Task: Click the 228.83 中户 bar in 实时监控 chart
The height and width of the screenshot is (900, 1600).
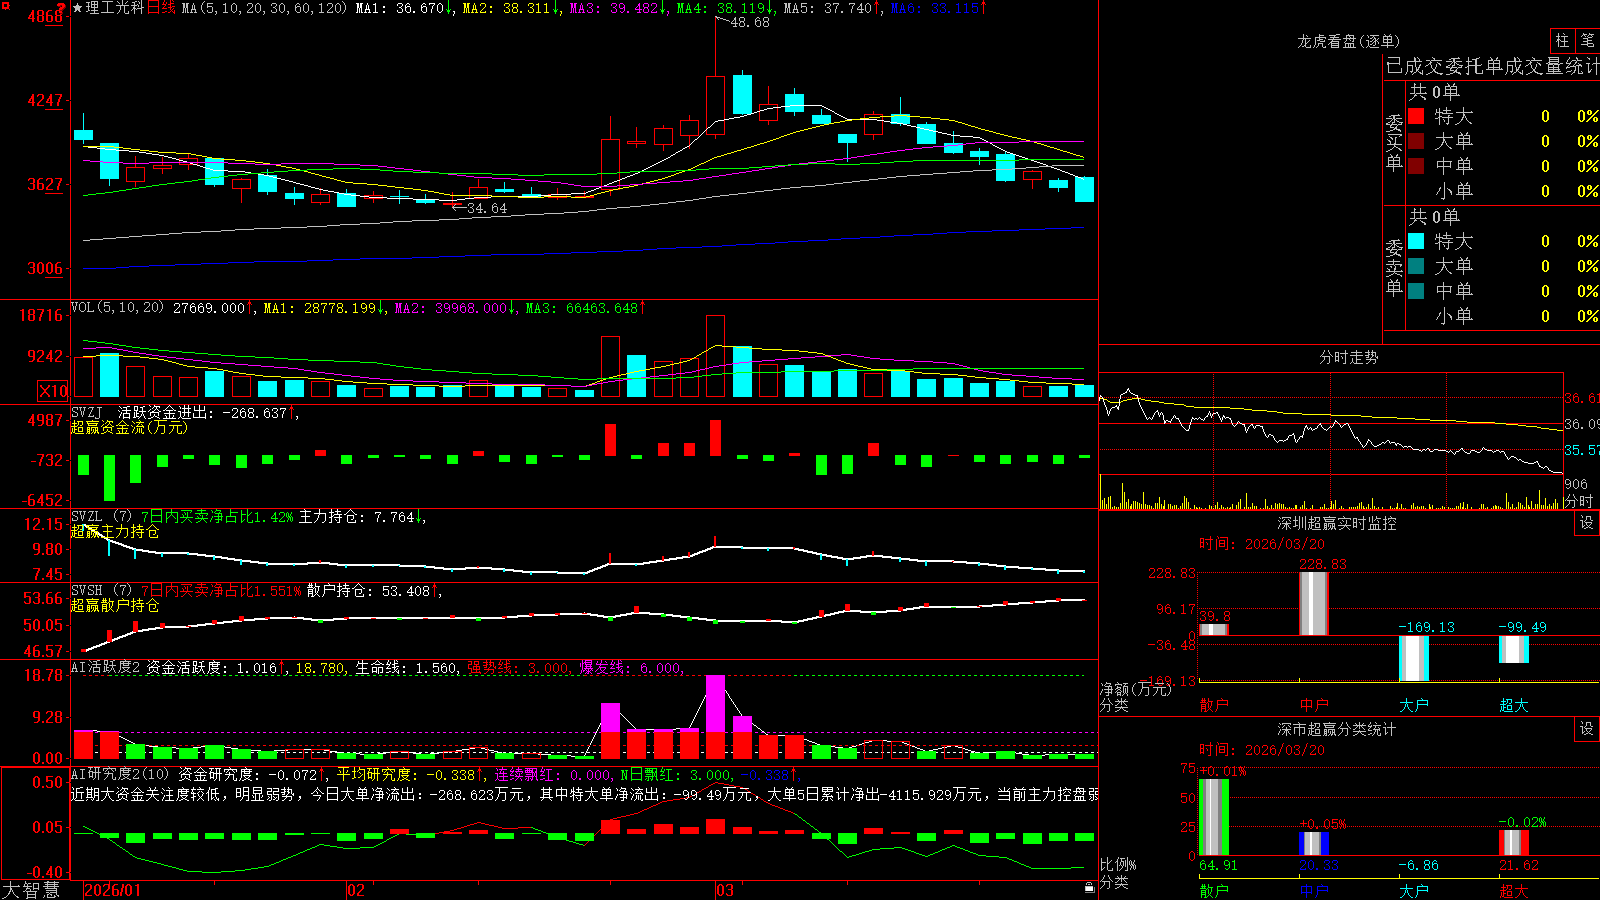Action: pyautogui.click(x=1313, y=603)
